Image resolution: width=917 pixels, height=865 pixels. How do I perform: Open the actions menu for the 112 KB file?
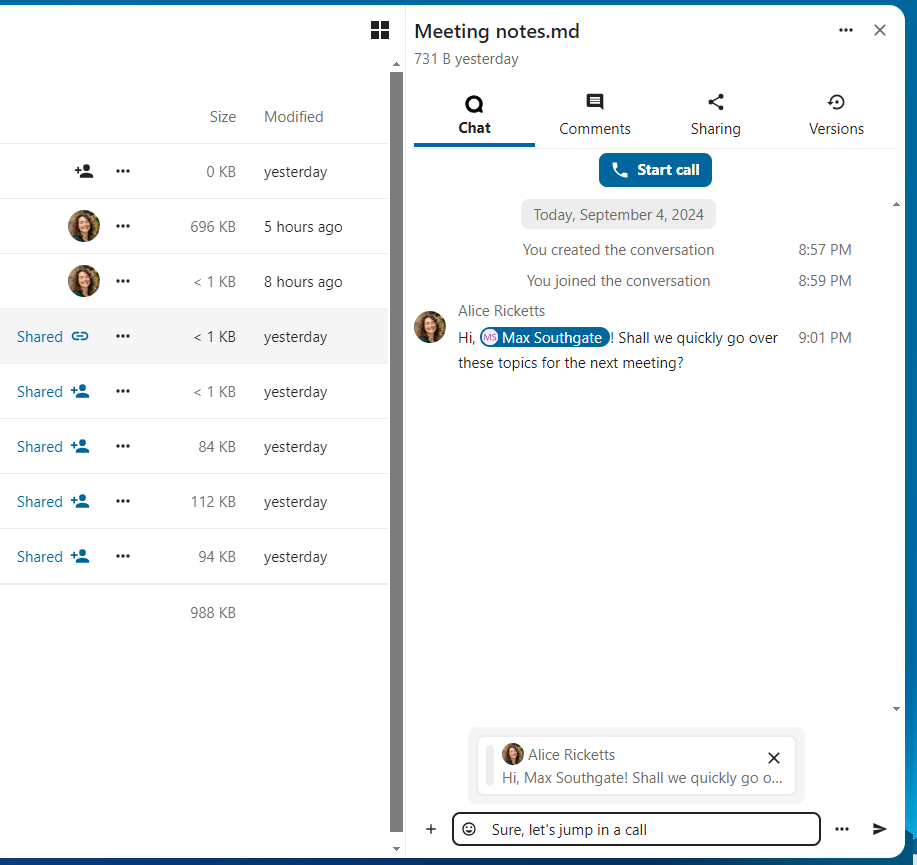123,502
